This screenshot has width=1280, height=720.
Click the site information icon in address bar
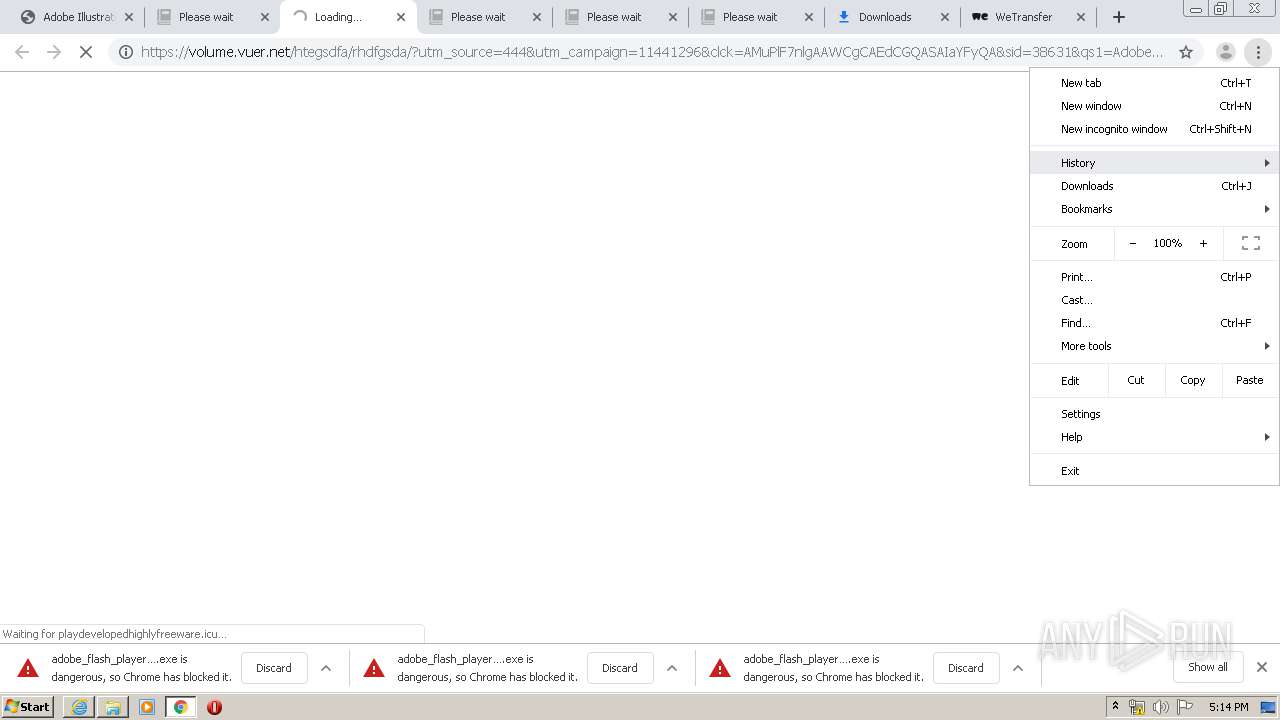click(x=126, y=52)
